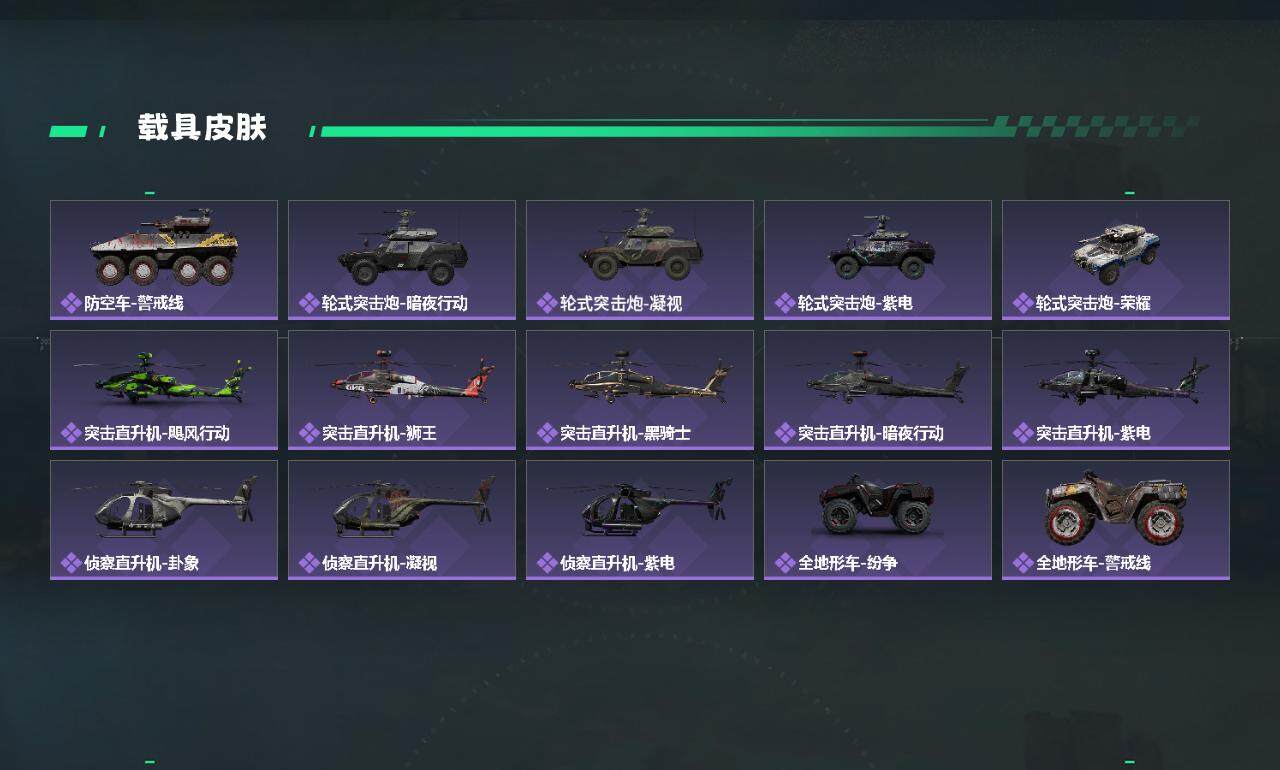Click the 载具皮肤 section heading
1280x770 pixels.
pyautogui.click(x=202, y=128)
